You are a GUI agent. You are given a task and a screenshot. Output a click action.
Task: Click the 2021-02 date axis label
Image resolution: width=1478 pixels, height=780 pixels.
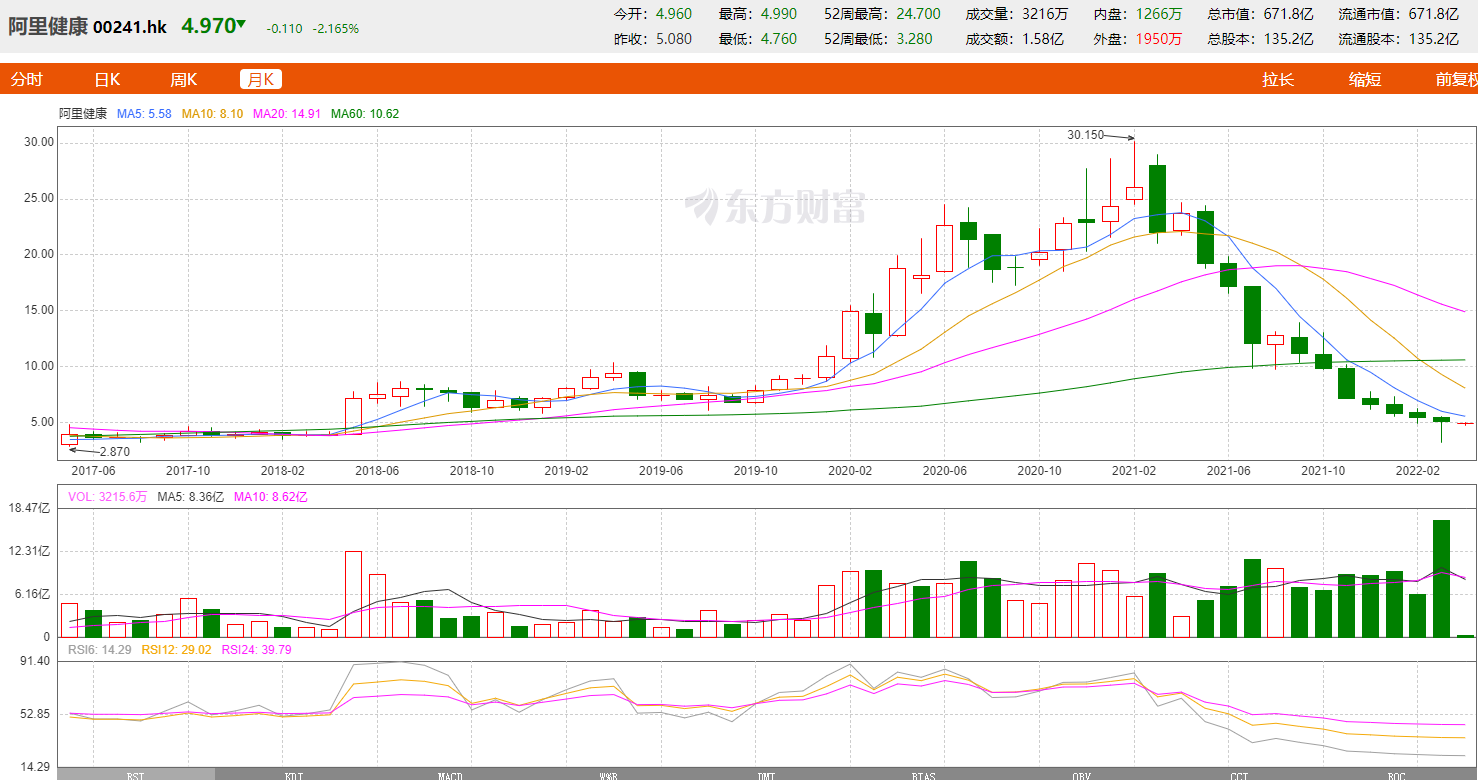(1134, 471)
